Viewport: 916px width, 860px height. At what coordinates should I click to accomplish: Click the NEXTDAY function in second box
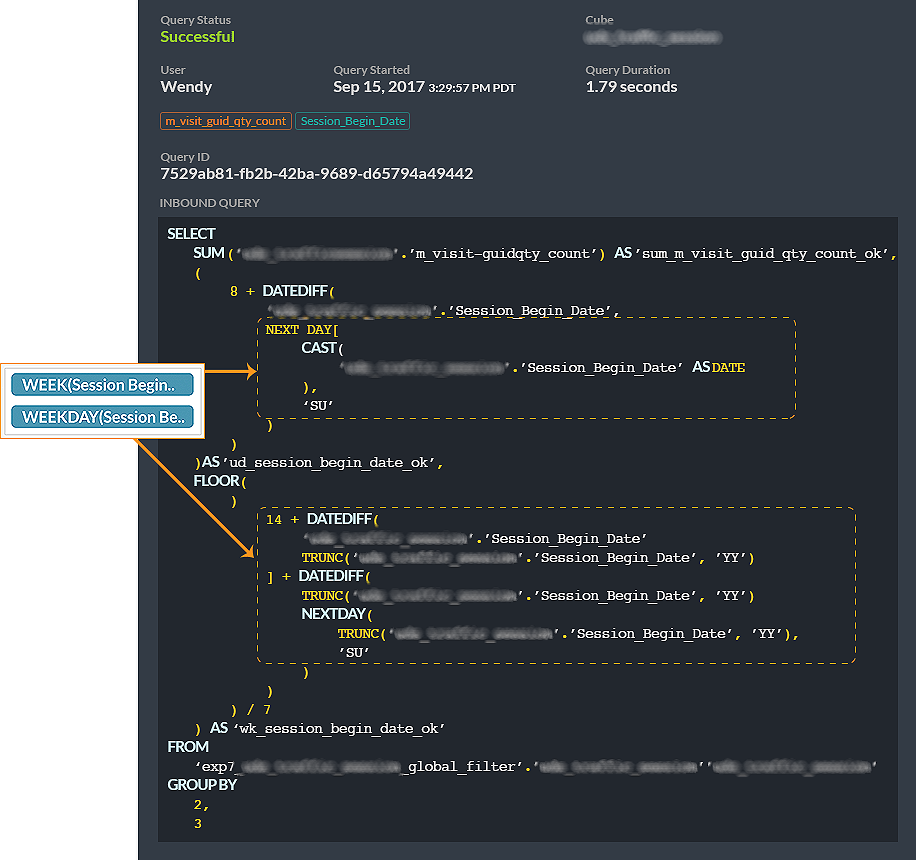click(x=334, y=614)
